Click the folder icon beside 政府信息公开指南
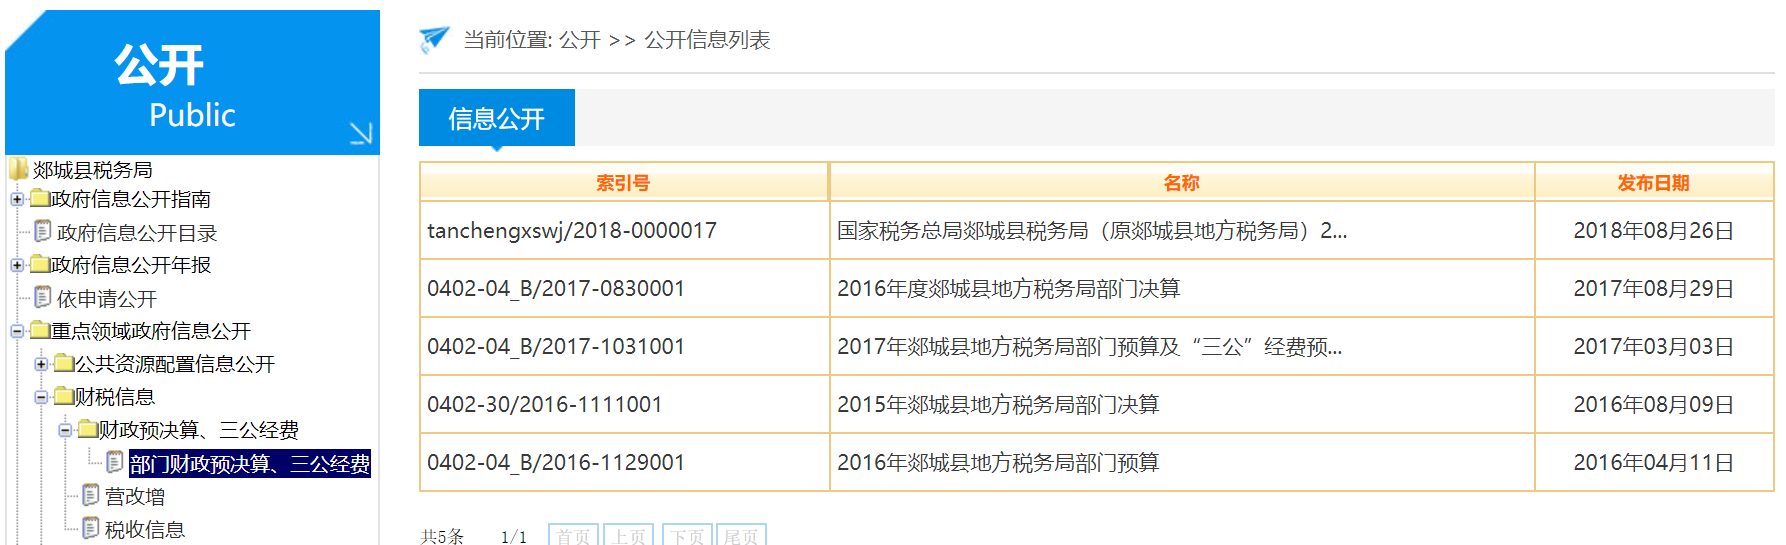1786x545 pixels. coord(40,198)
